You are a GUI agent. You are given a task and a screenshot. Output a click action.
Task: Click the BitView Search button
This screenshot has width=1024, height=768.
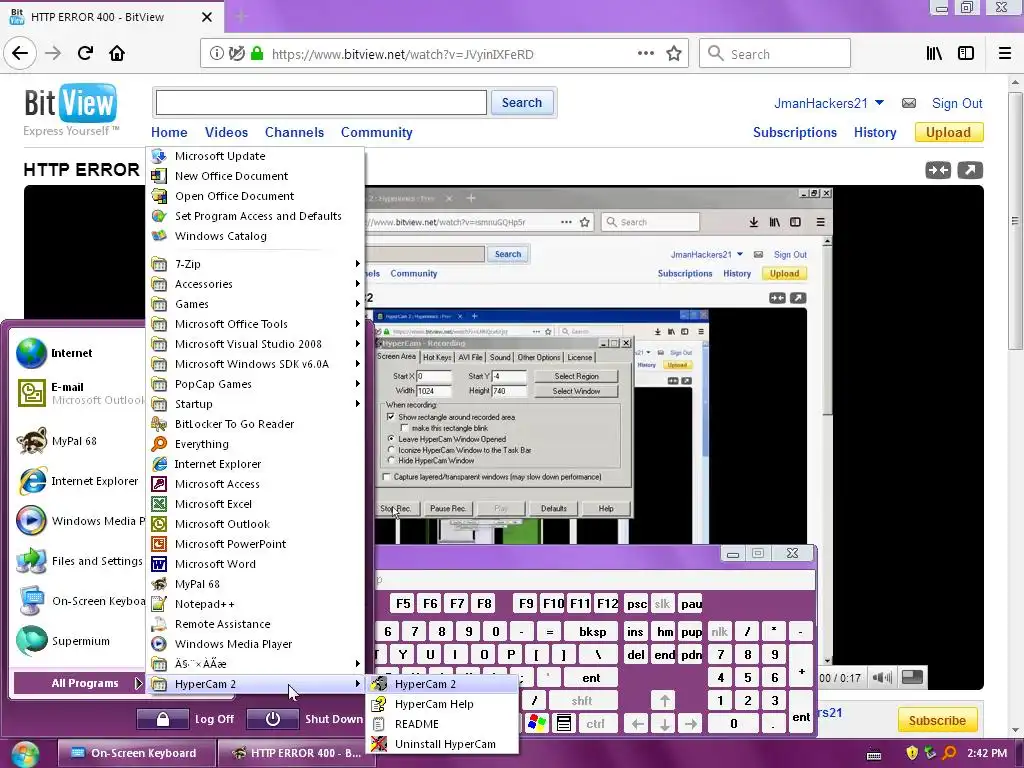click(x=522, y=103)
